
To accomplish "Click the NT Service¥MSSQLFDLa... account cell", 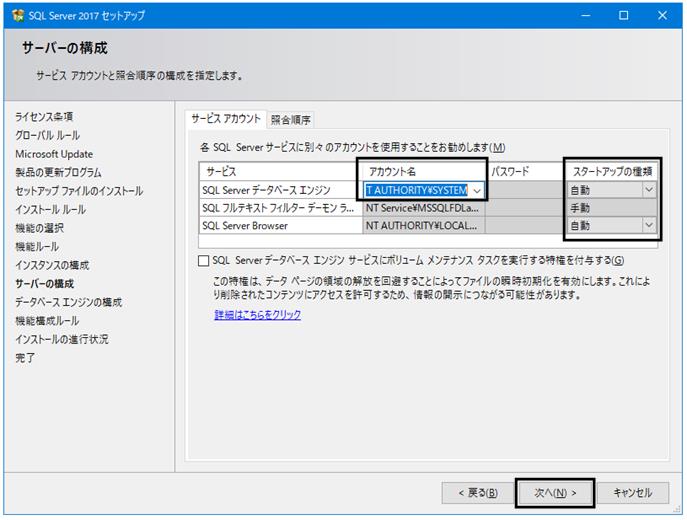I will coord(423,208).
